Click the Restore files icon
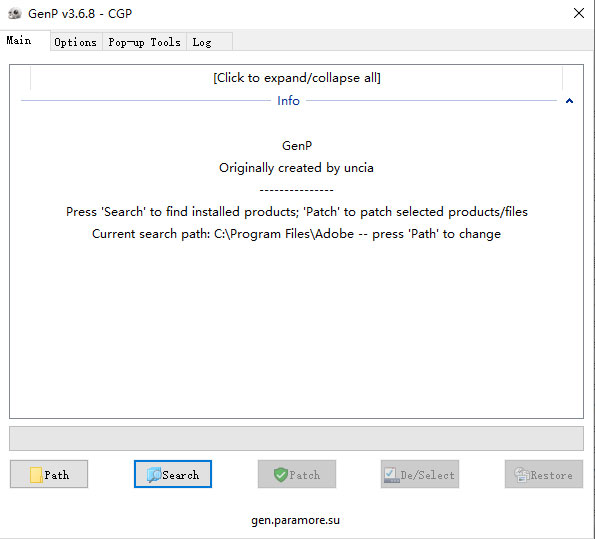 point(521,475)
